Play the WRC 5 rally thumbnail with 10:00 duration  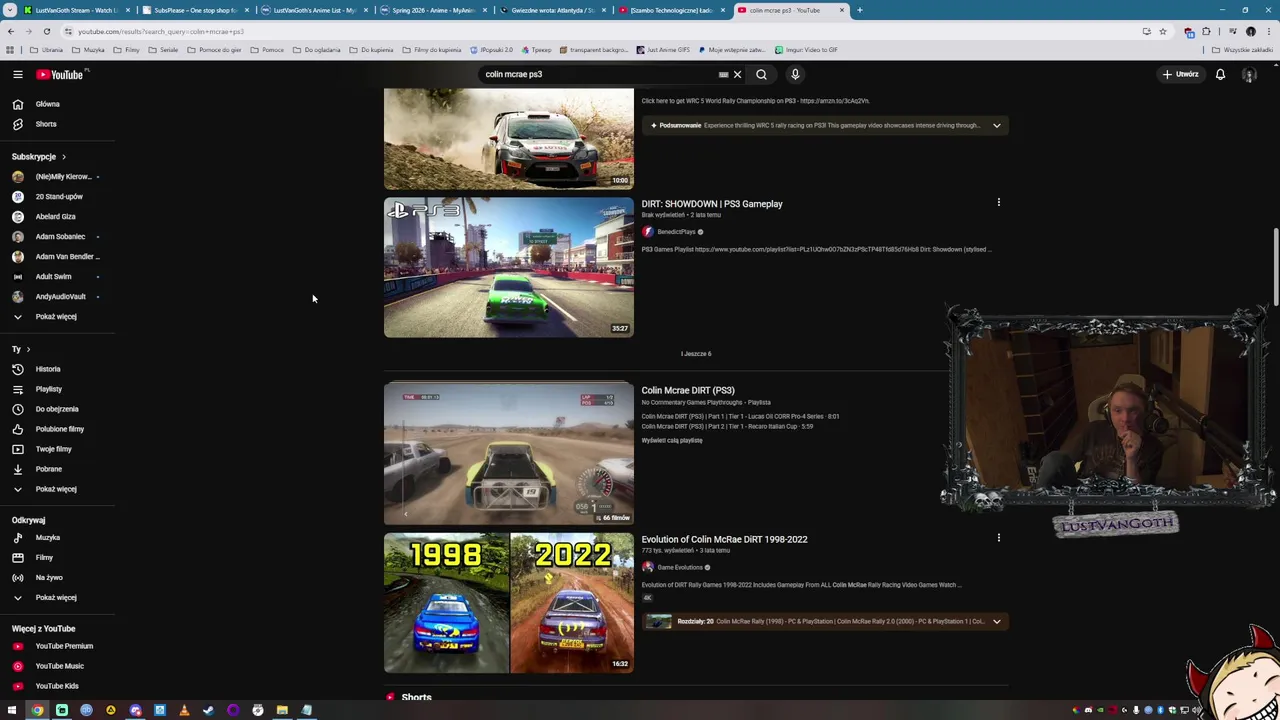tap(508, 139)
